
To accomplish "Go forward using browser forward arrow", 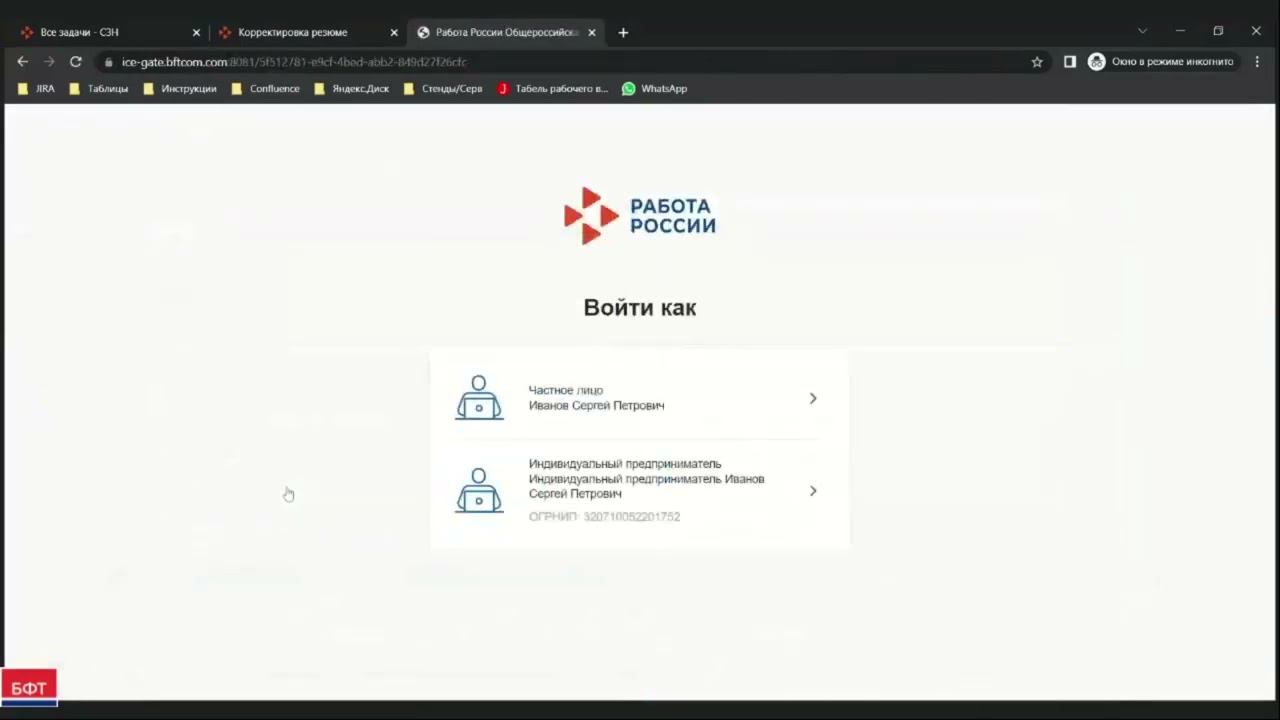I will 48,62.
